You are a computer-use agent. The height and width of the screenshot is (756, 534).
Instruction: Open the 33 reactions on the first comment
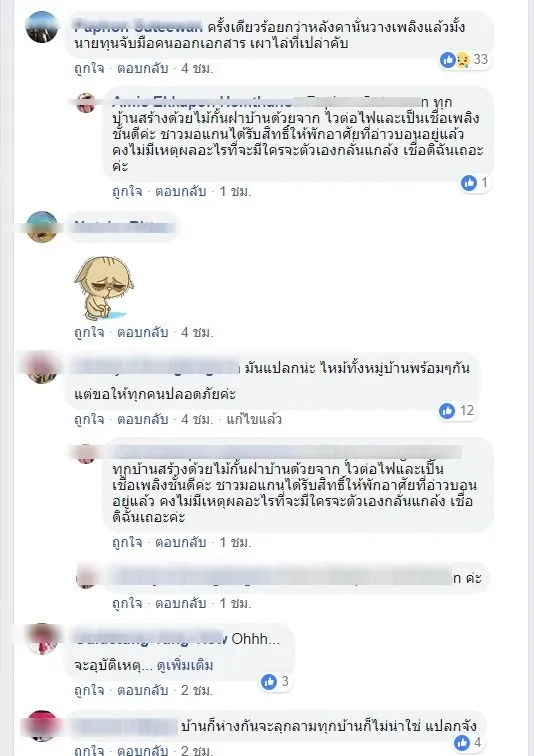(465, 59)
